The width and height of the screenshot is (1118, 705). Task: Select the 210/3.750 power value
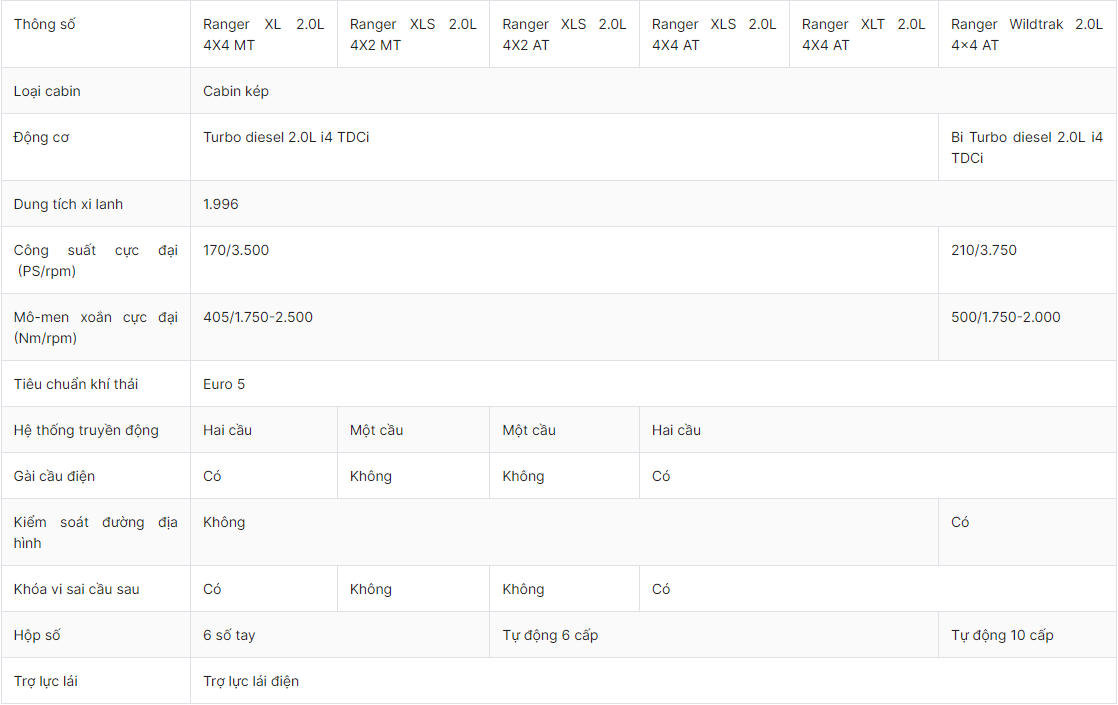(x=983, y=250)
